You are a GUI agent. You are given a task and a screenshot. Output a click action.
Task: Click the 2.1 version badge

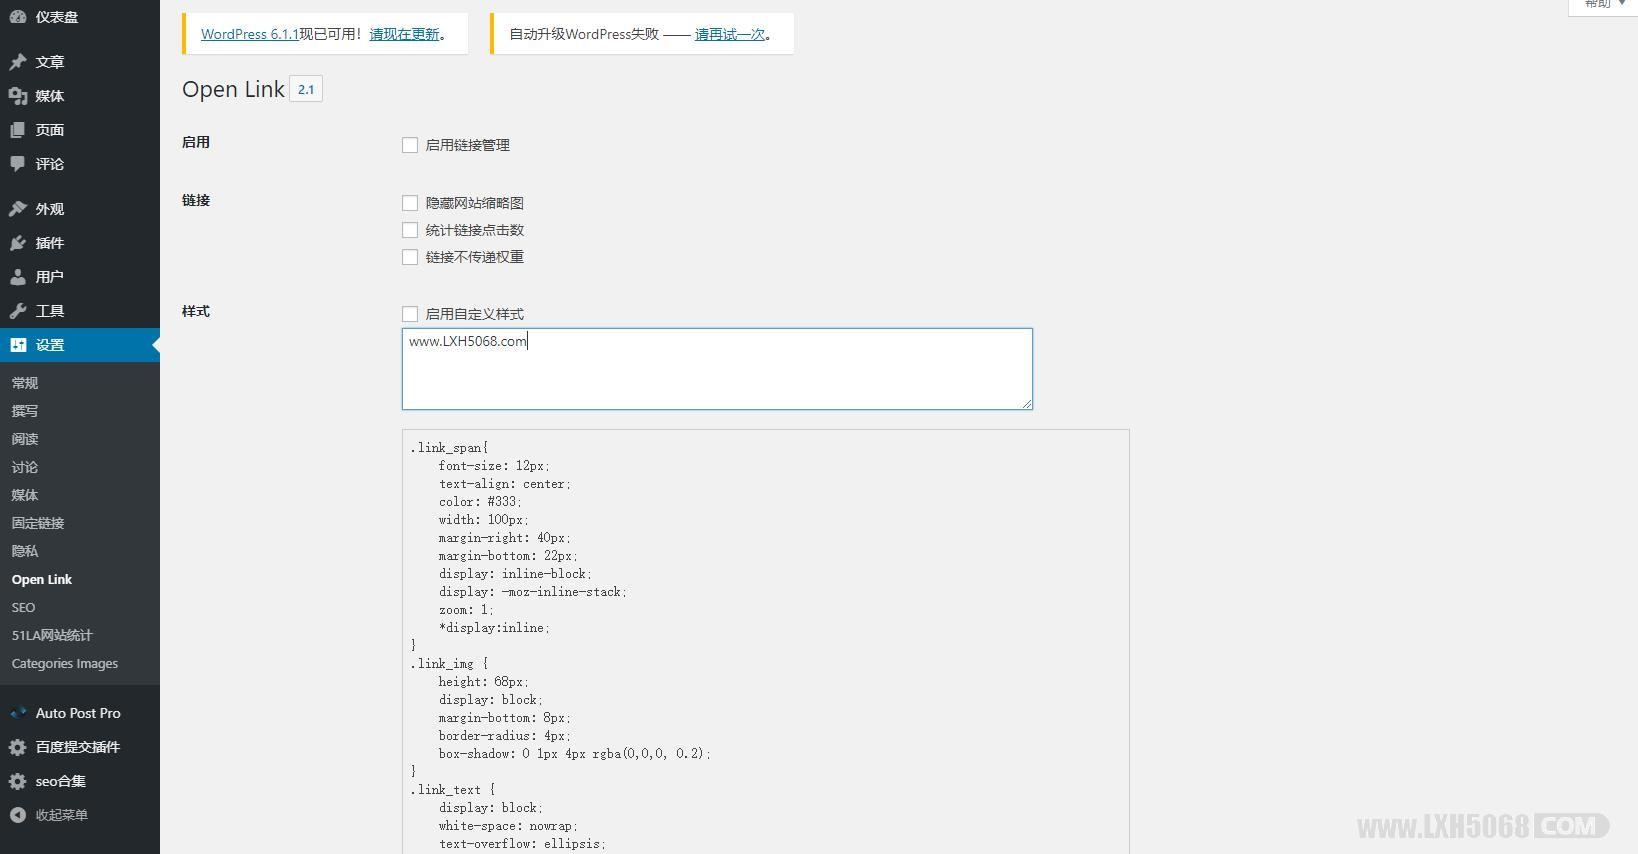tap(306, 89)
